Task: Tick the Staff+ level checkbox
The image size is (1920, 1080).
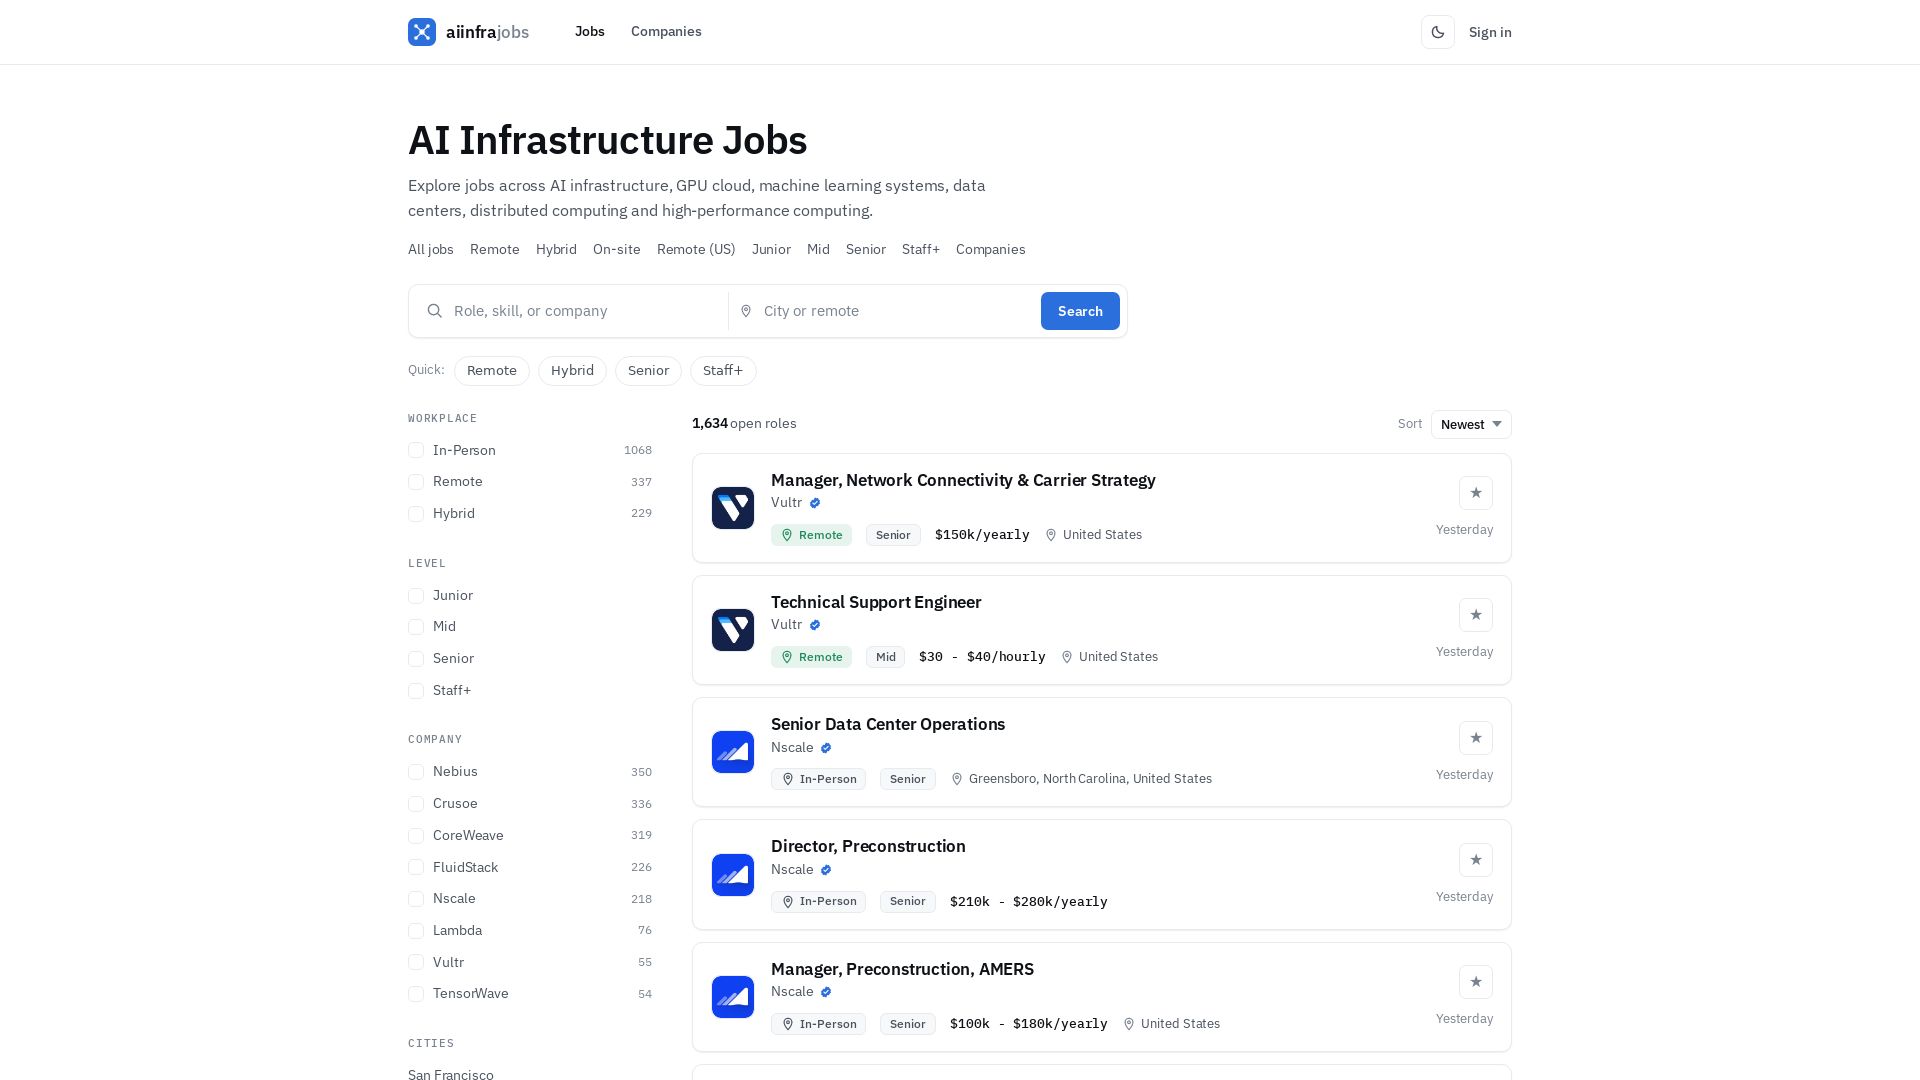Action: (416, 691)
